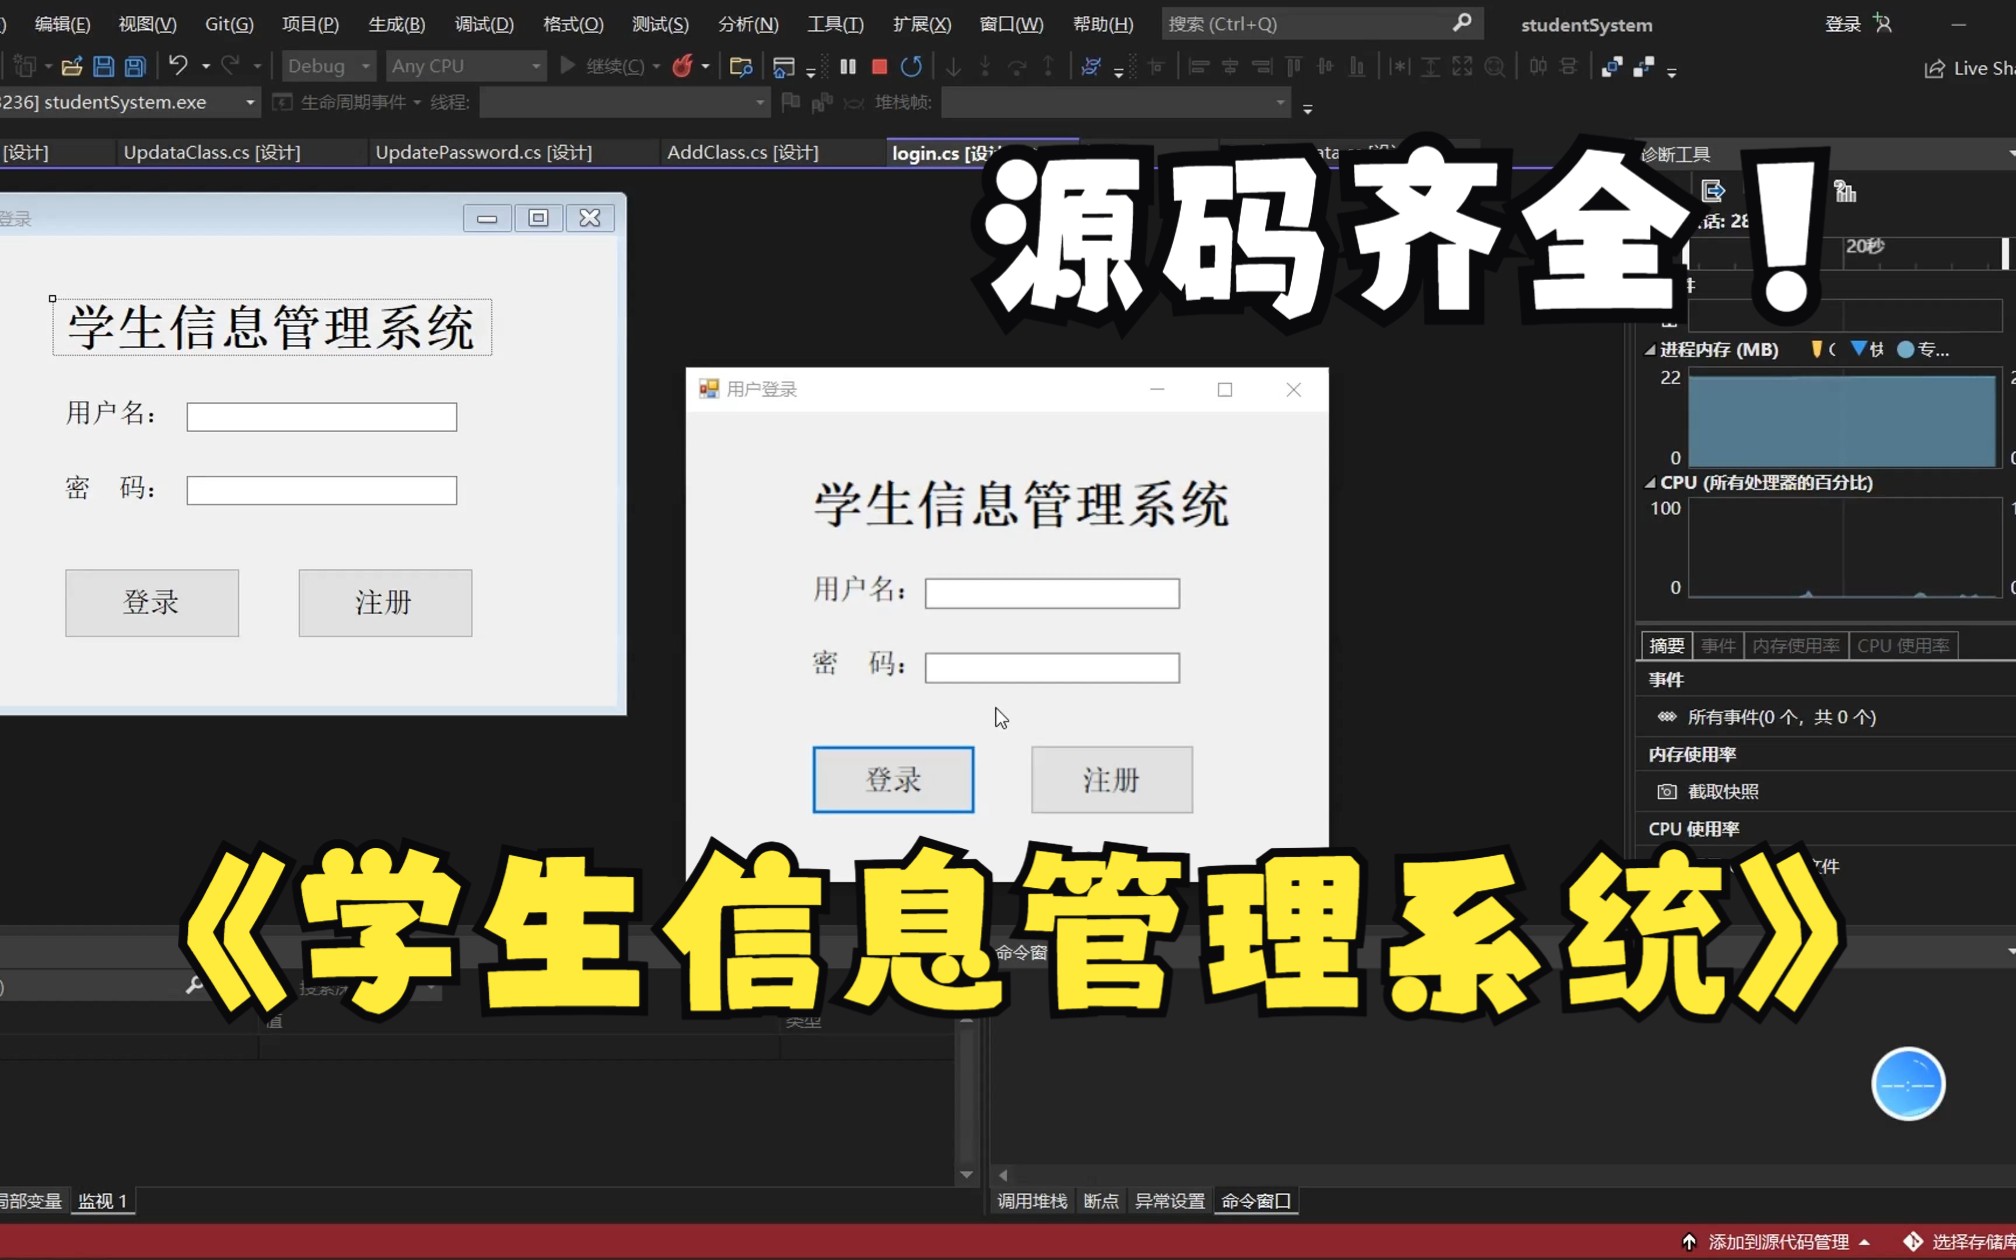Click the repository icon next to 选择存储库
The height and width of the screenshot is (1260, 2016).
coord(1913,1241)
